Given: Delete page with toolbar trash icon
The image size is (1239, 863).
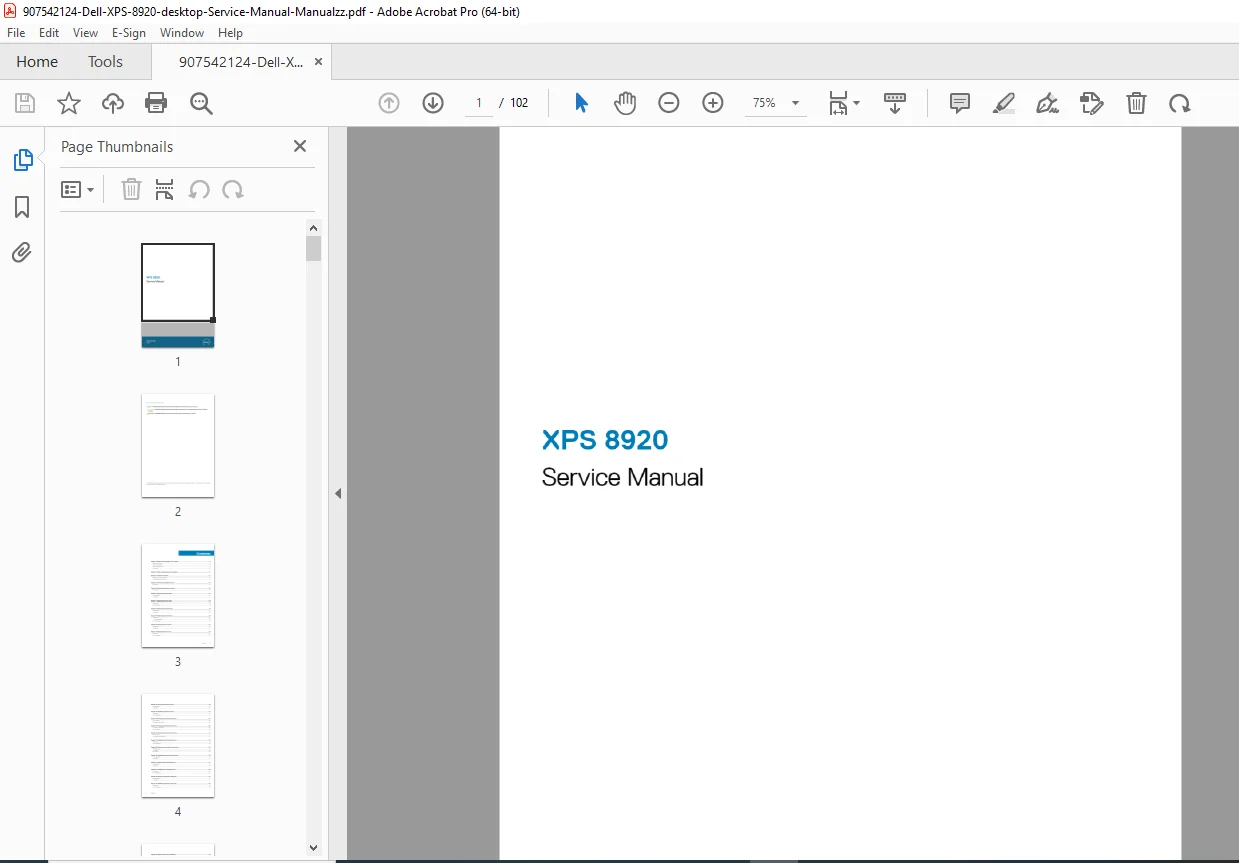Looking at the screenshot, I should click(1136, 103).
